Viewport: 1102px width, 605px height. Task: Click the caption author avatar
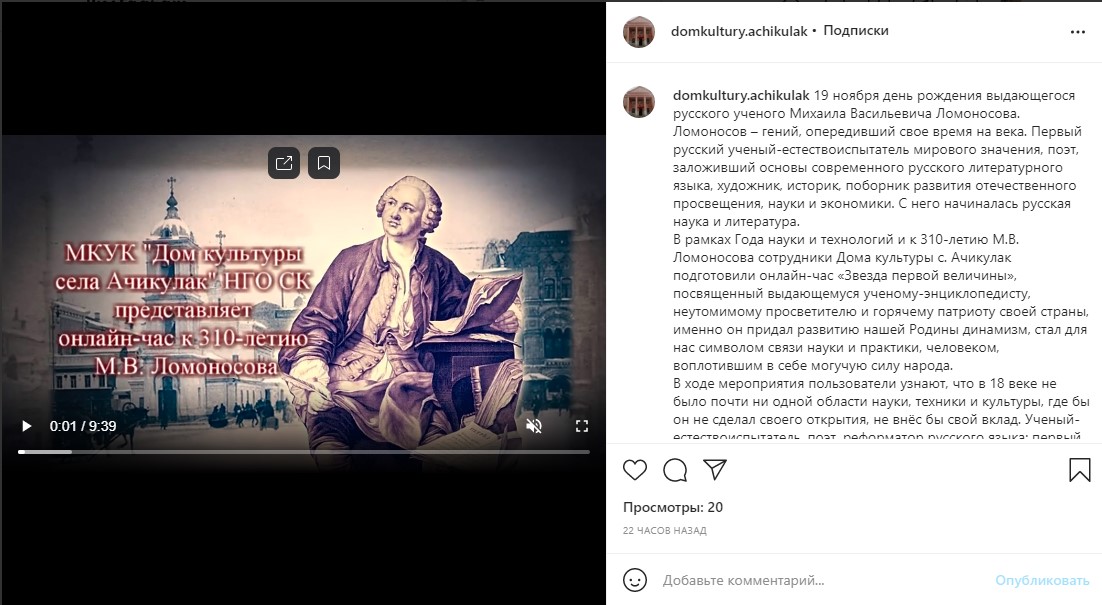pyautogui.click(x=639, y=102)
